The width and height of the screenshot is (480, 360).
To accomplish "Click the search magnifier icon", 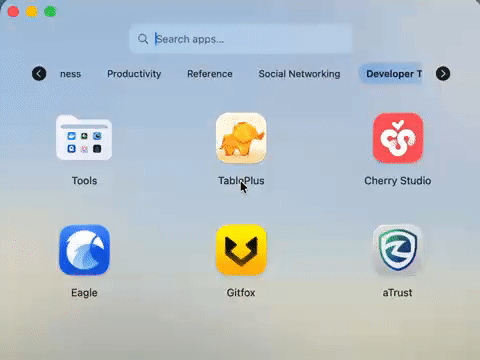I will click(143, 39).
